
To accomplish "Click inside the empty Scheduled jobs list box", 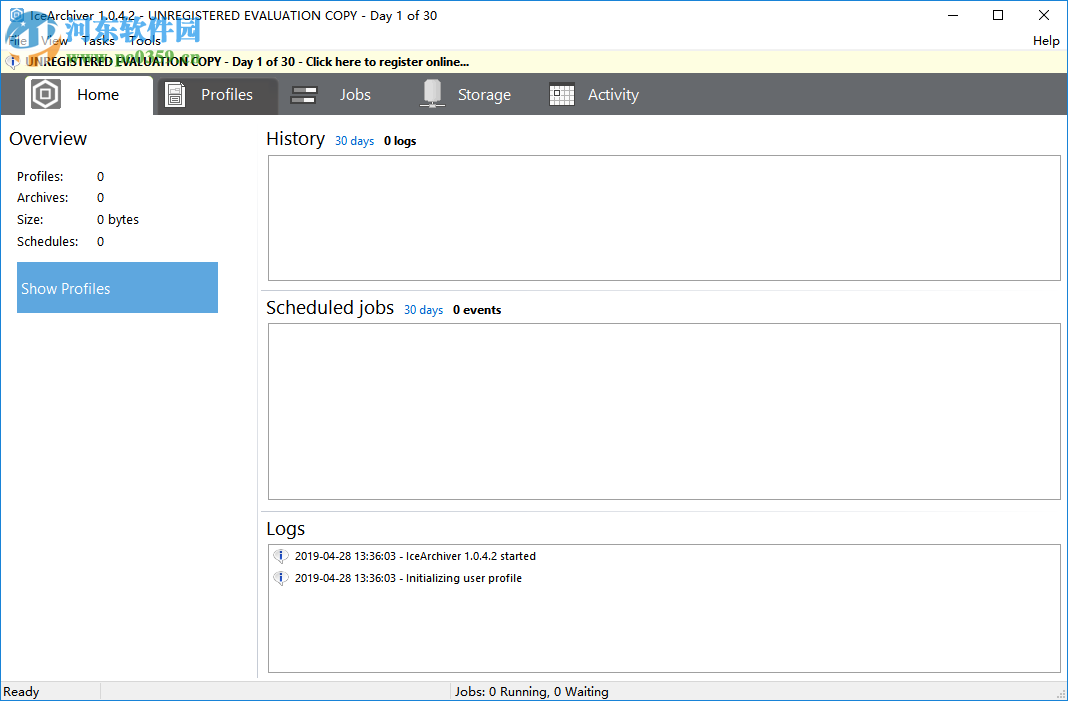I will [664, 411].
